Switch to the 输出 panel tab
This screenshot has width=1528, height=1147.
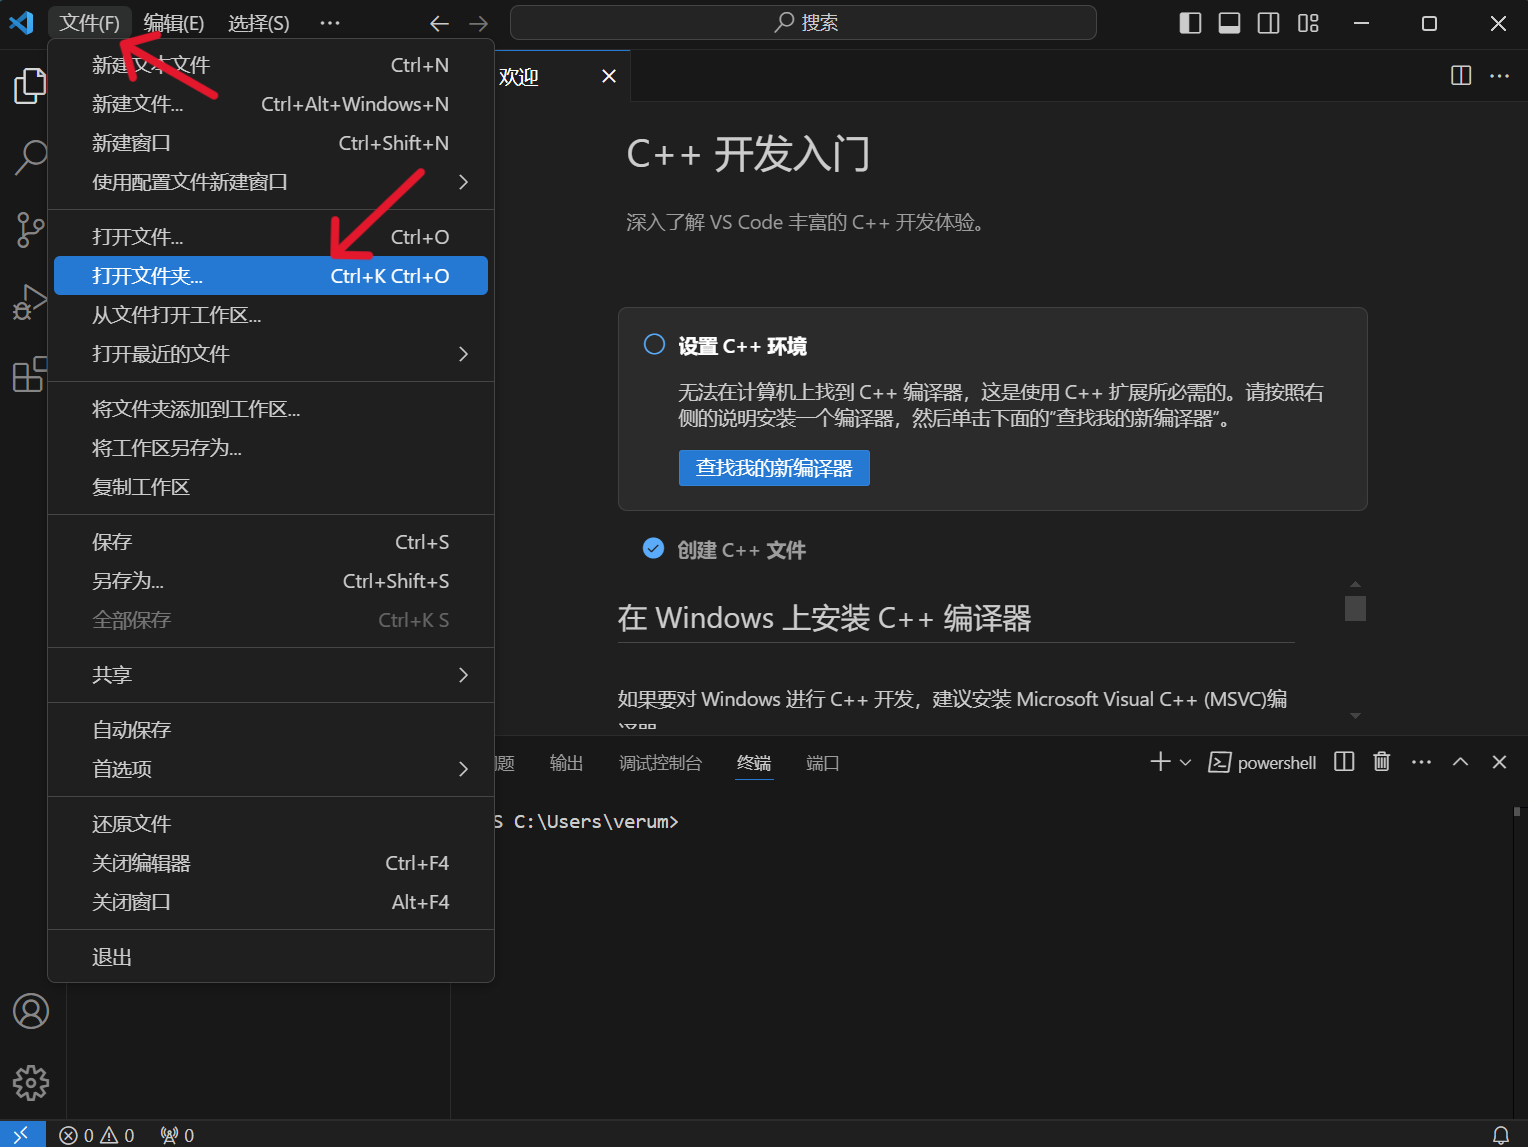pos(566,763)
